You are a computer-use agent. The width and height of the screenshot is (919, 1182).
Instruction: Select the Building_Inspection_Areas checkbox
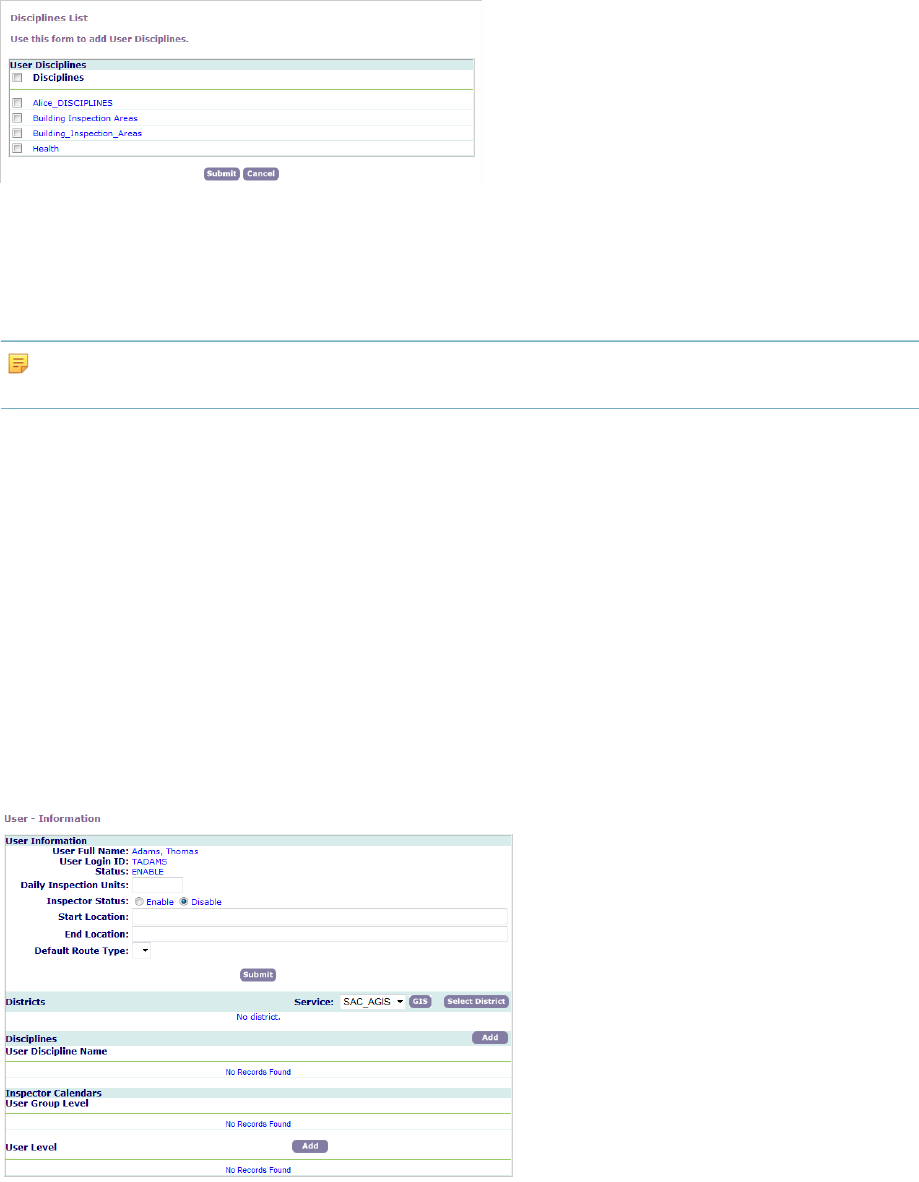pyautogui.click(x=17, y=133)
